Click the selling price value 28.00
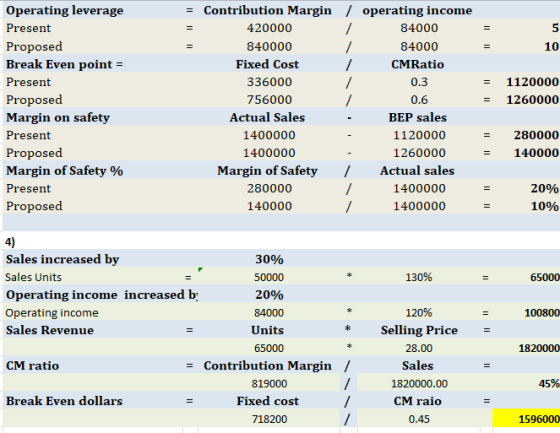Image resolution: width=560 pixels, height=433 pixels. click(419, 348)
